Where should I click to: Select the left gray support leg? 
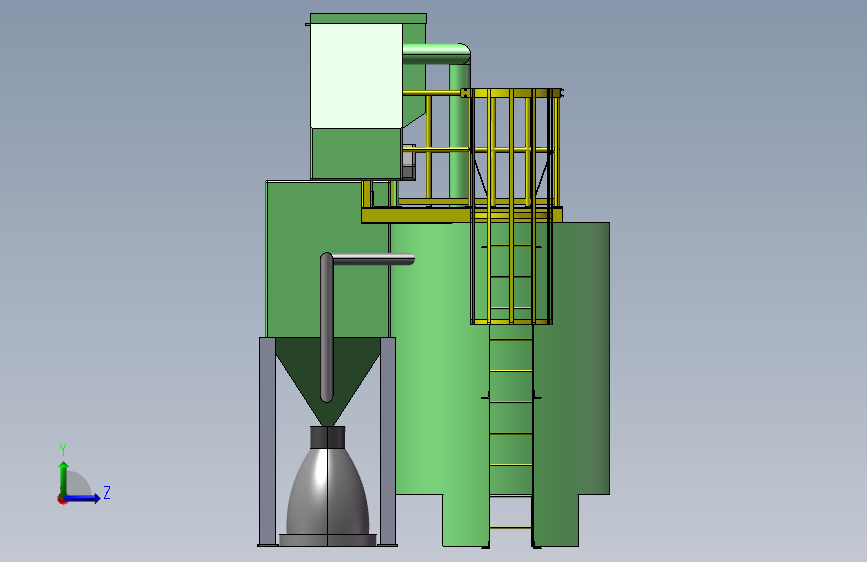point(268,441)
